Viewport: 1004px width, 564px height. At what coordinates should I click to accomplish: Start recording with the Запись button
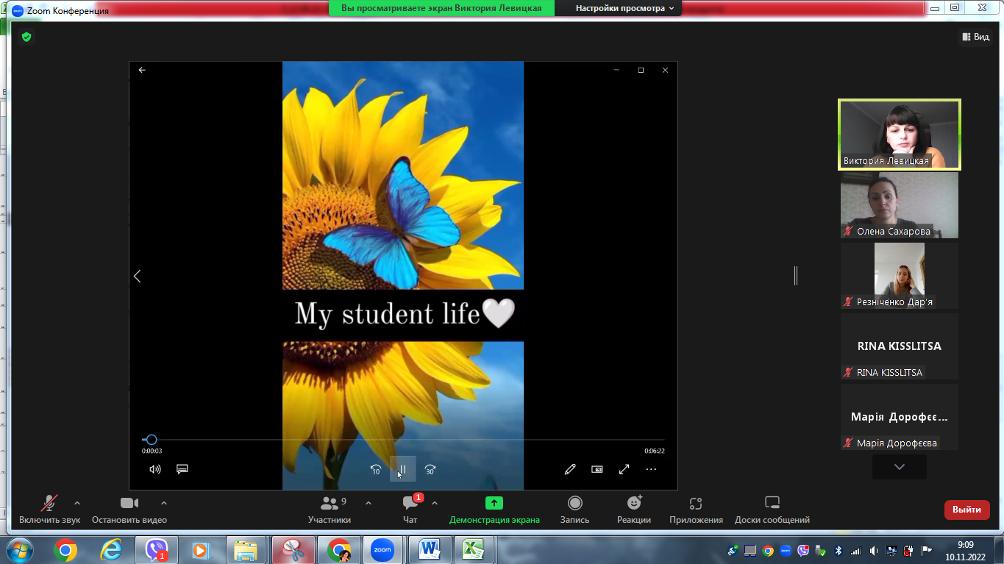click(x=575, y=509)
